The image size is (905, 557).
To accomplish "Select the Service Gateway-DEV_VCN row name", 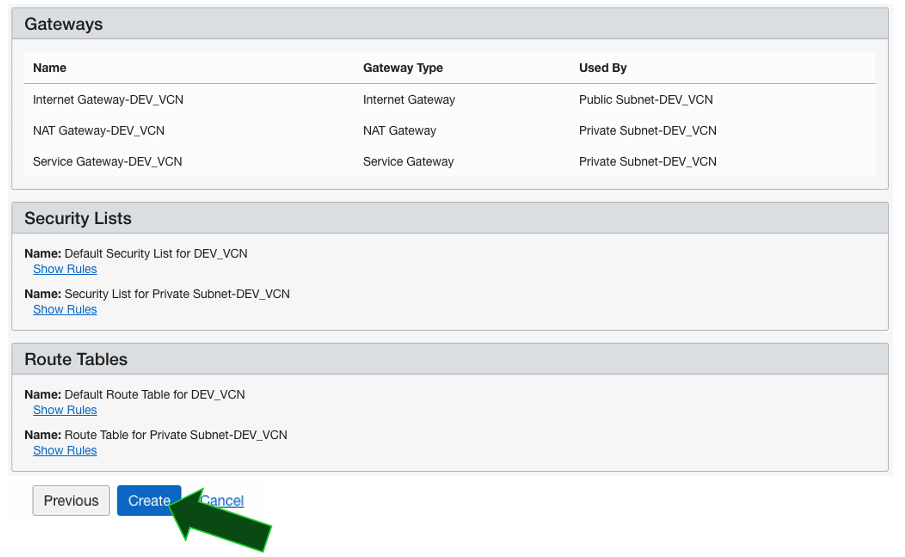I will click(x=107, y=162).
